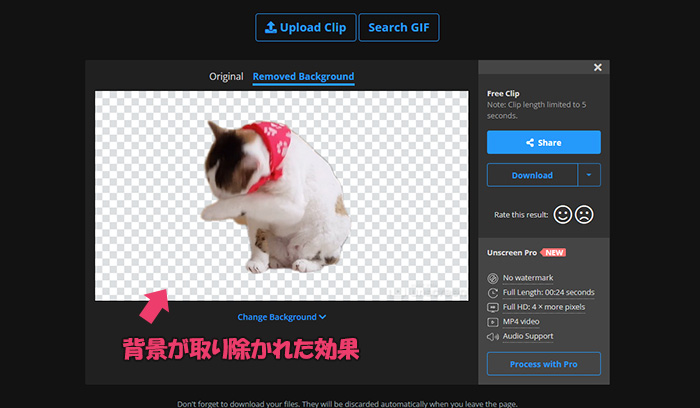Click the speaker icon beside Audio Support
This screenshot has height=408, width=700.
pos(493,337)
